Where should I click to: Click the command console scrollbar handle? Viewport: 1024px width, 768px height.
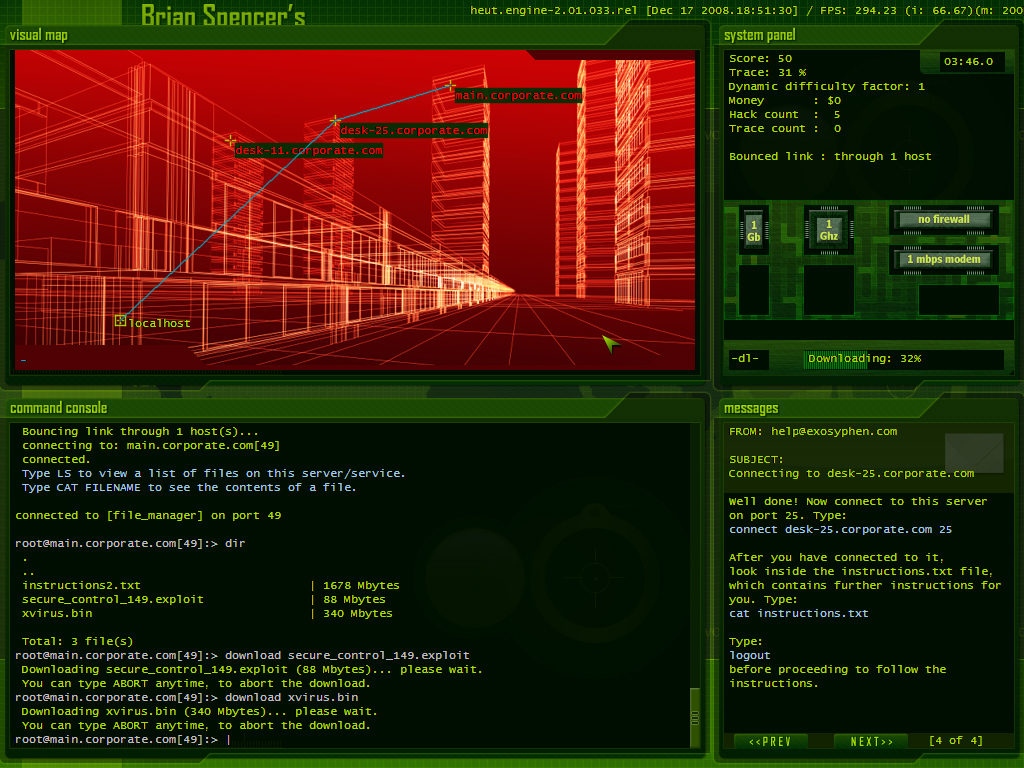click(694, 716)
